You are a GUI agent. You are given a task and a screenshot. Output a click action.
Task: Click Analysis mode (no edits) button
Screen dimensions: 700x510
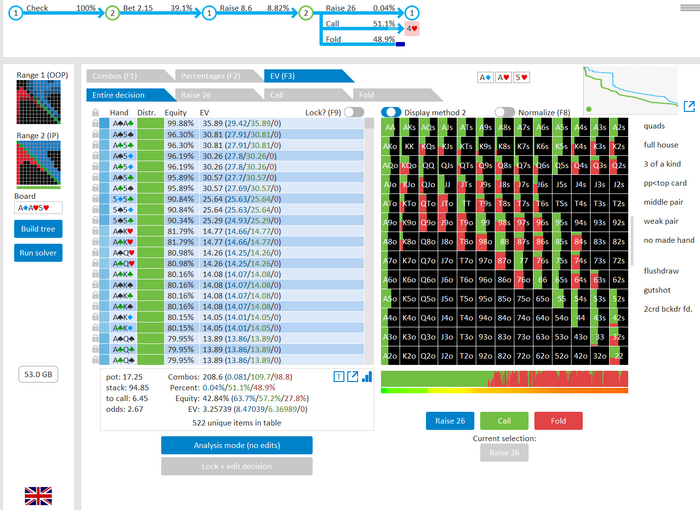(237, 445)
